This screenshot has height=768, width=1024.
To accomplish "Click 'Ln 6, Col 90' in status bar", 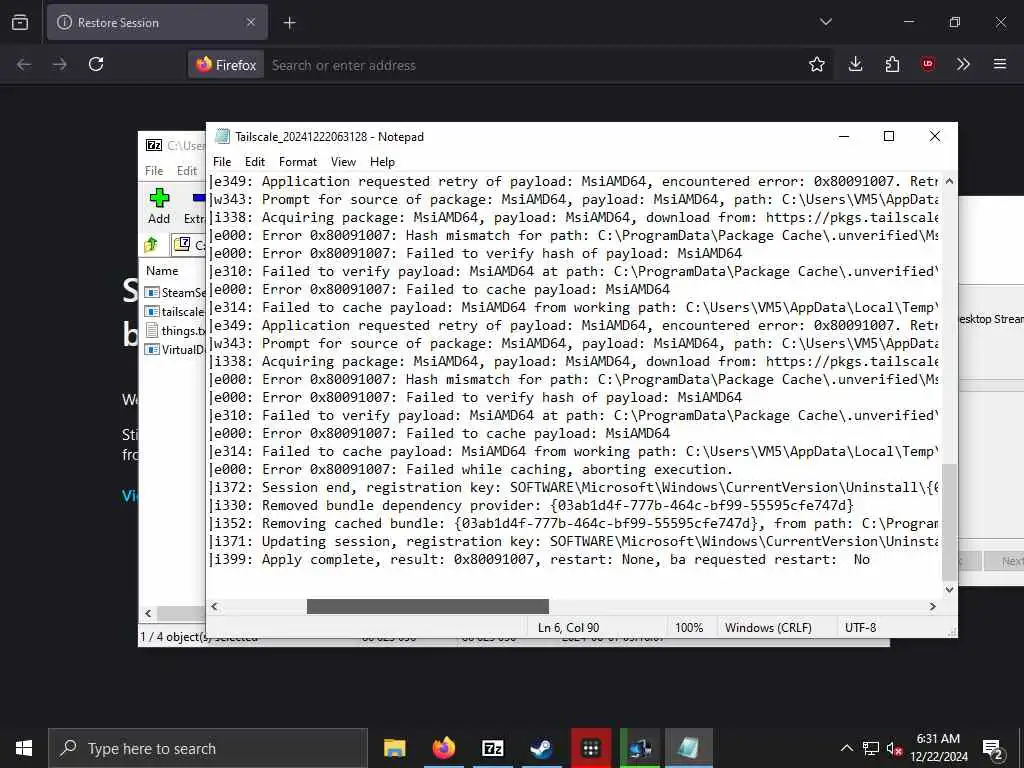I will pyautogui.click(x=568, y=628).
